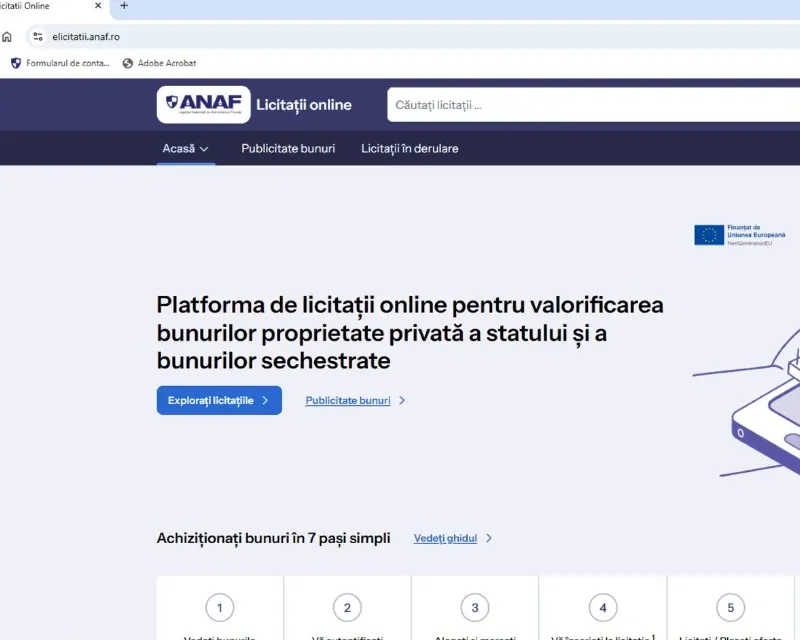
Task: Open the Licitații în derulare navigation item
Action: coord(409,147)
